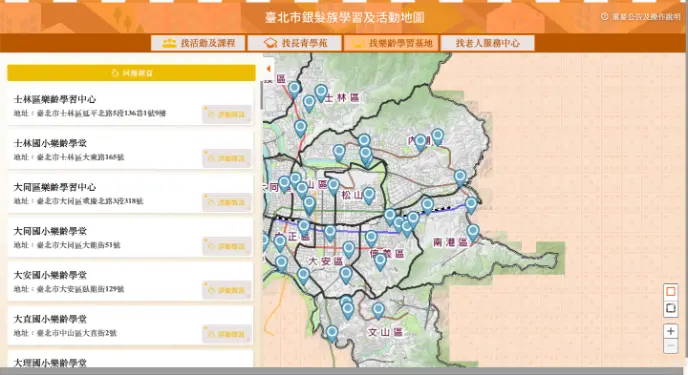Click southernmost marker below 文山區 label

(332, 333)
